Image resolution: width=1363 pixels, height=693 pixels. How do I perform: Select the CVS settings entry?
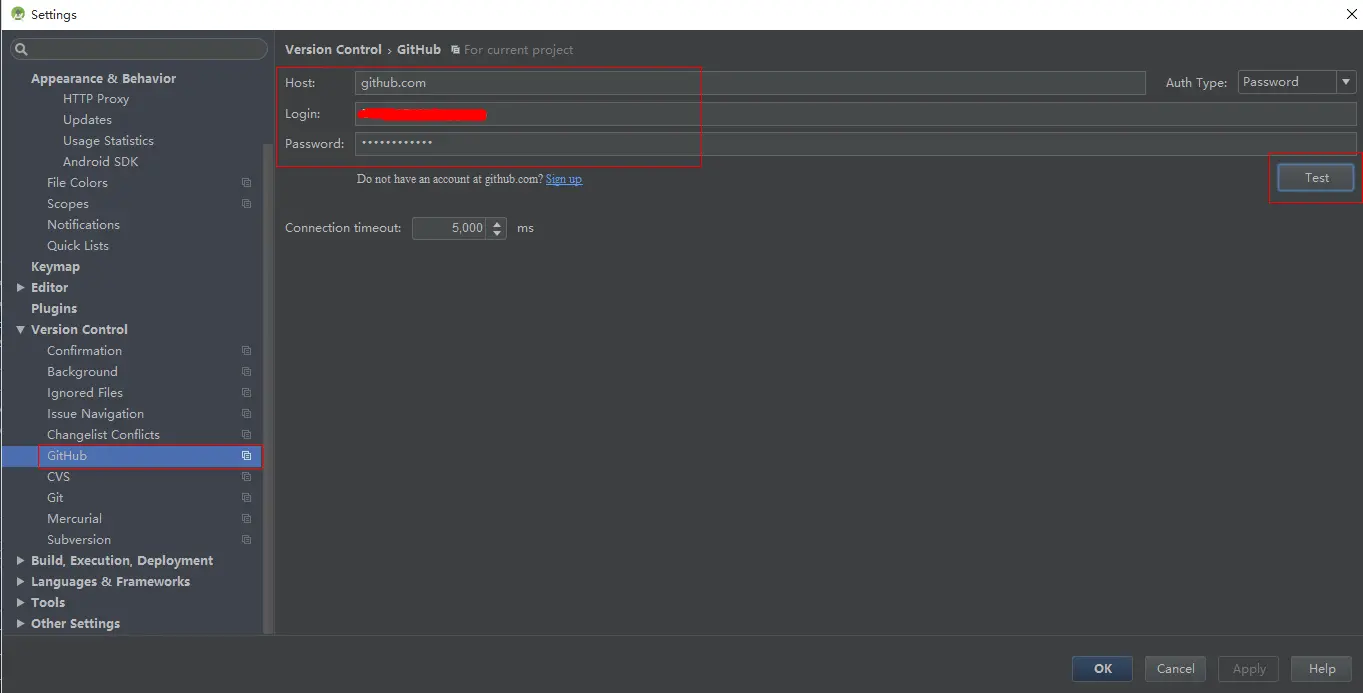[58, 477]
